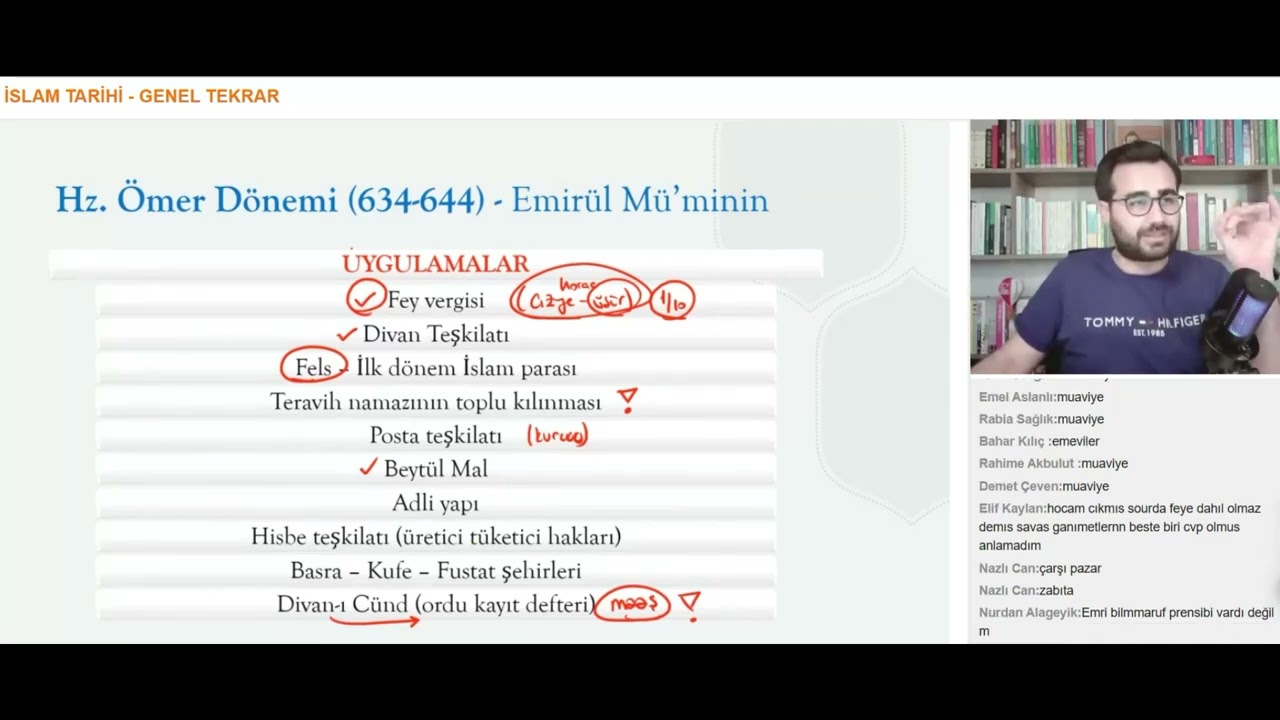The height and width of the screenshot is (720, 1280).
Task: Click the İSLAM TARİHİ - GENEL TEKRAR header
Action: click(141, 96)
